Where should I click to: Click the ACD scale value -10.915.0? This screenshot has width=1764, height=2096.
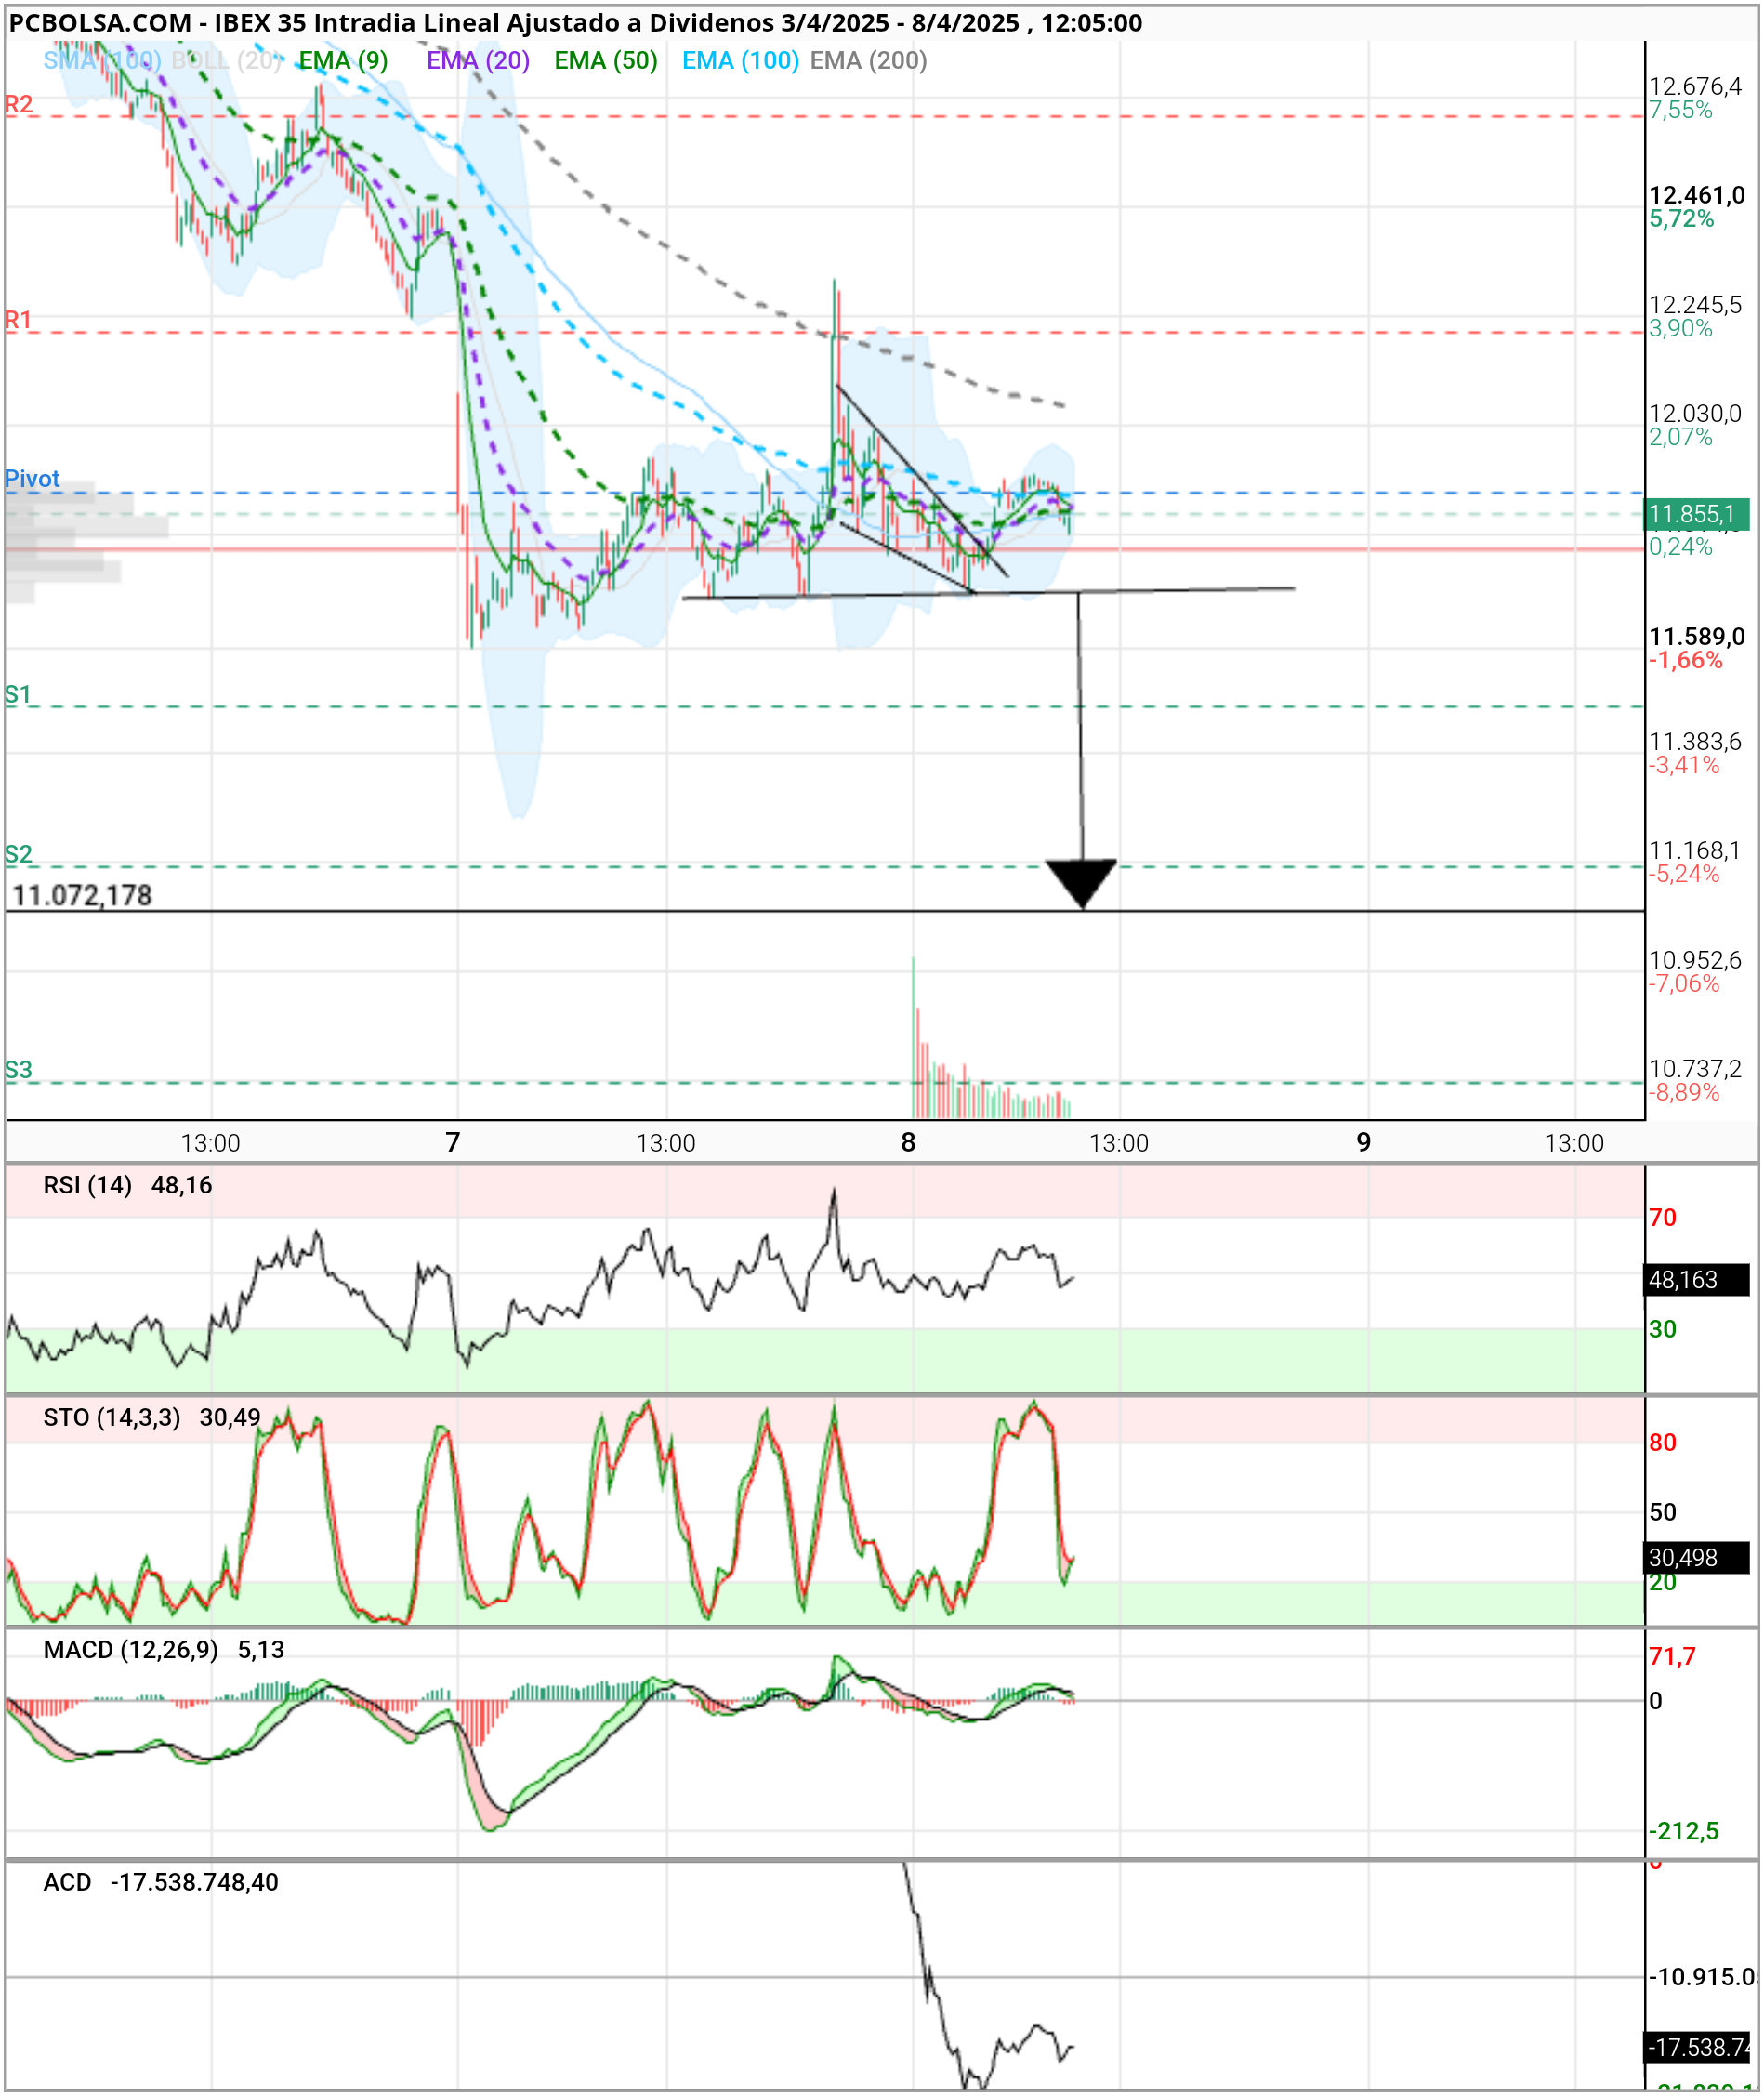[x=1701, y=1977]
